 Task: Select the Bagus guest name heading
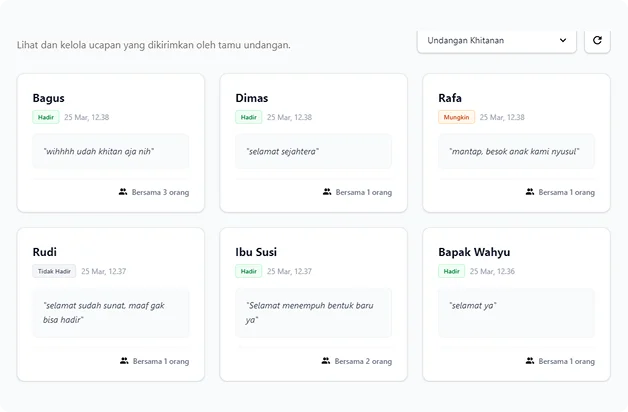(48, 98)
